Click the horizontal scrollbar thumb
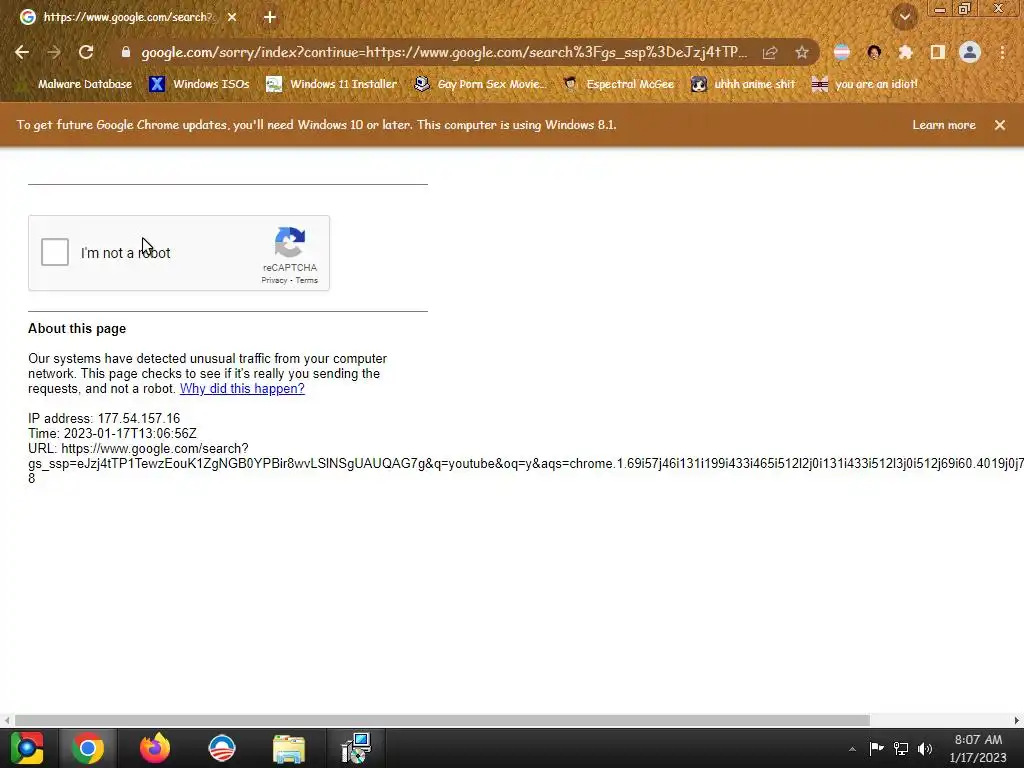The height and width of the screenshot is (768, 1024). (442, 720)
